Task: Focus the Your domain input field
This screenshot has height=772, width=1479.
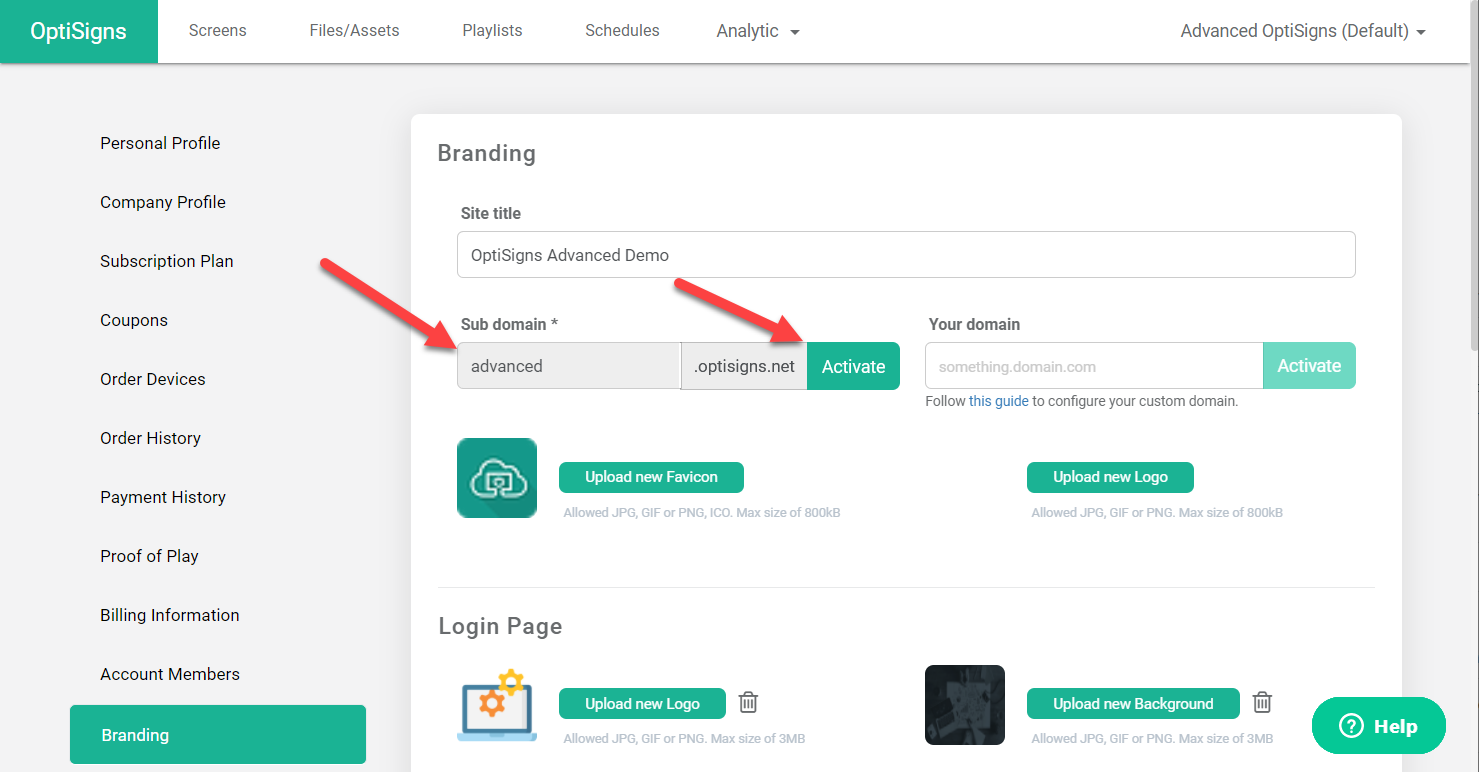Action: [1094, 366]
